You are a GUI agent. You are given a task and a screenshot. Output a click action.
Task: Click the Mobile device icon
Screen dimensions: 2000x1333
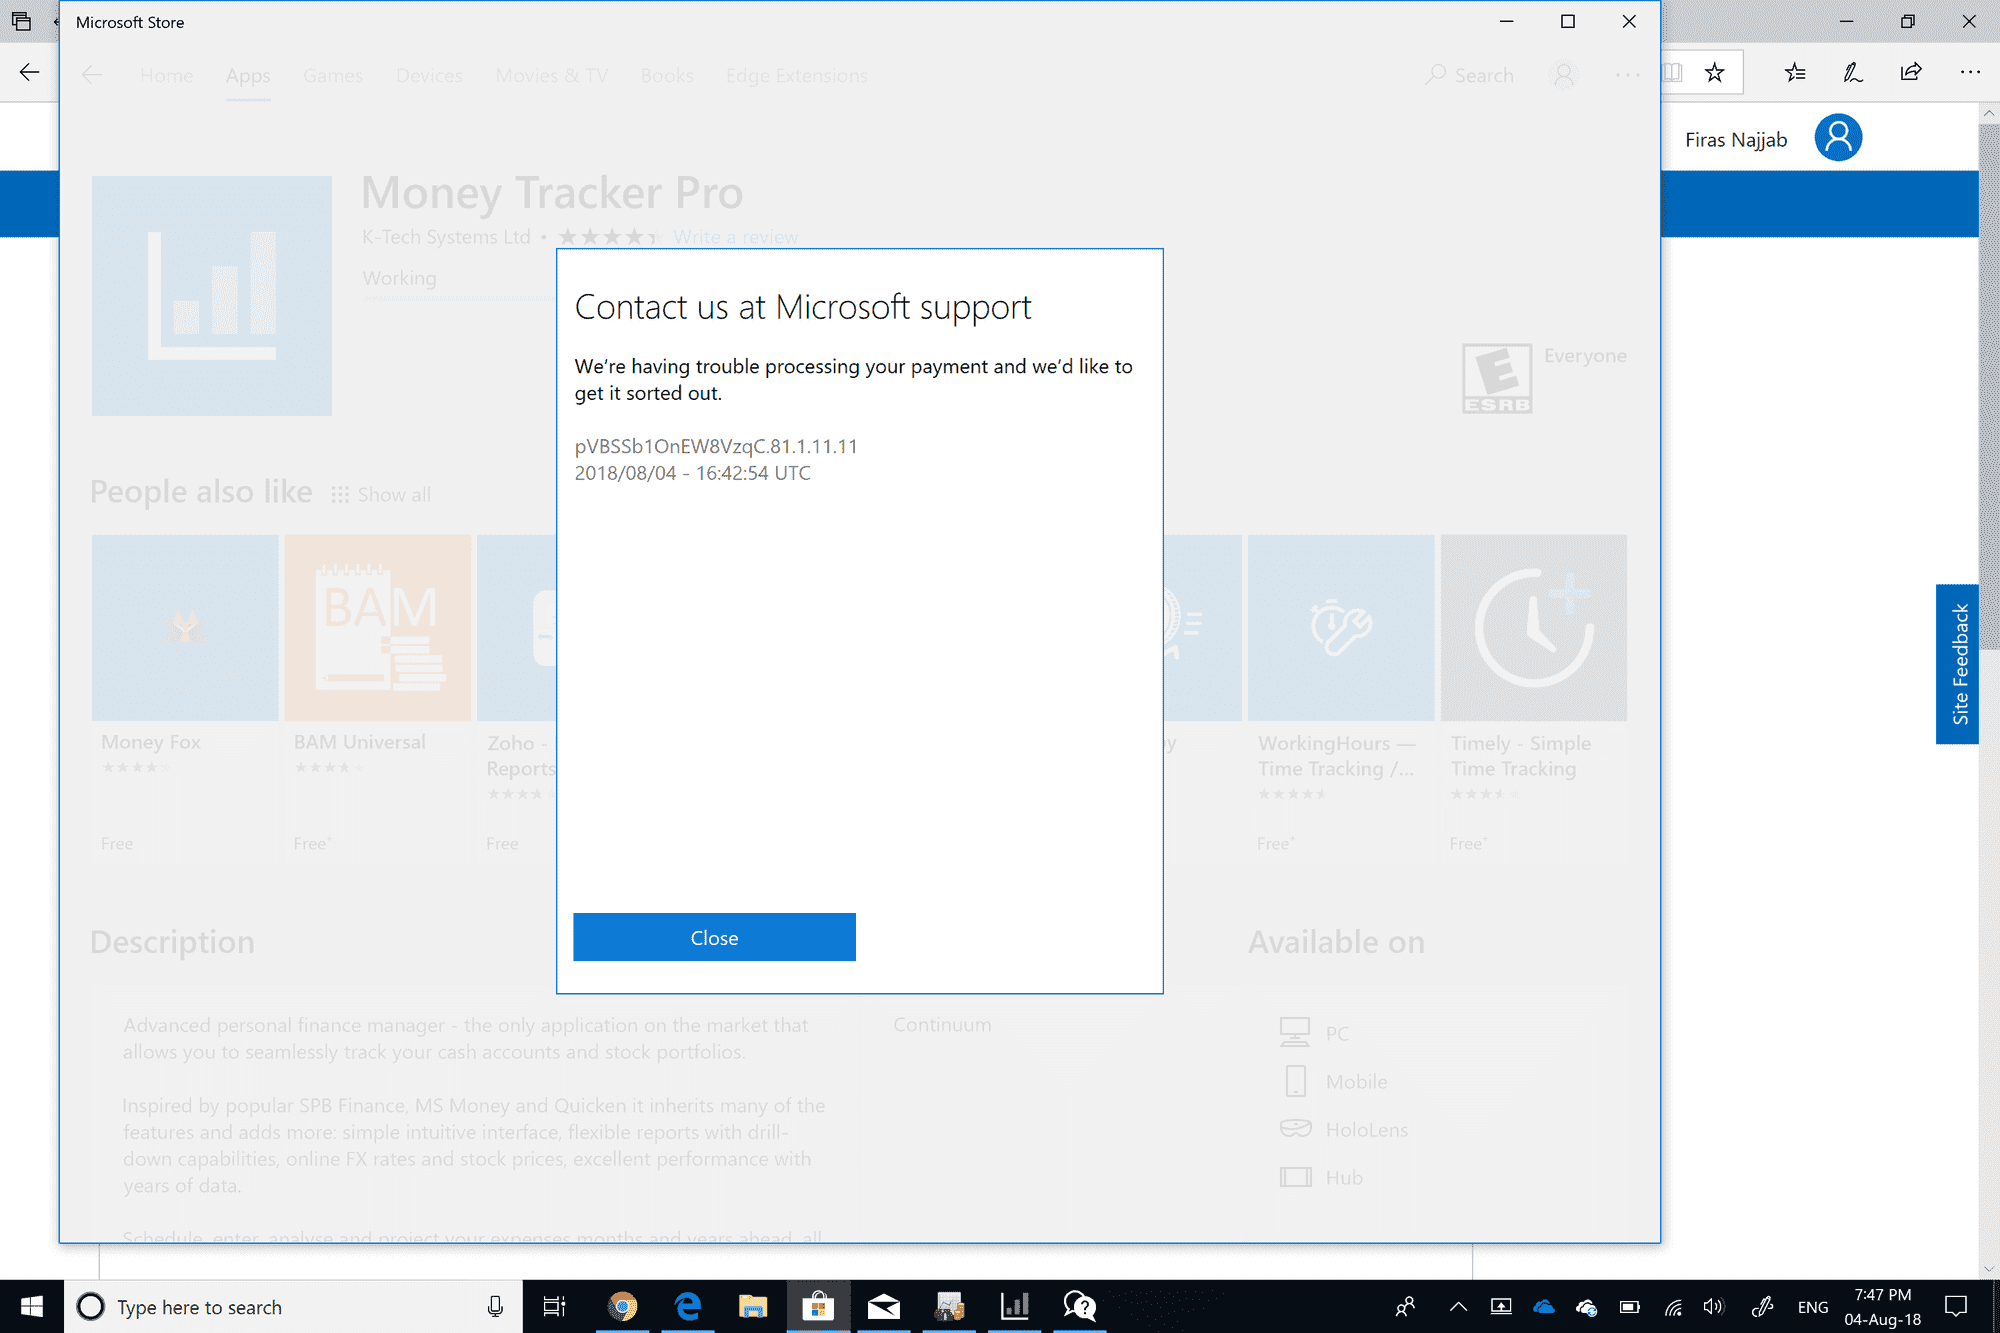pos(1295,1081)
